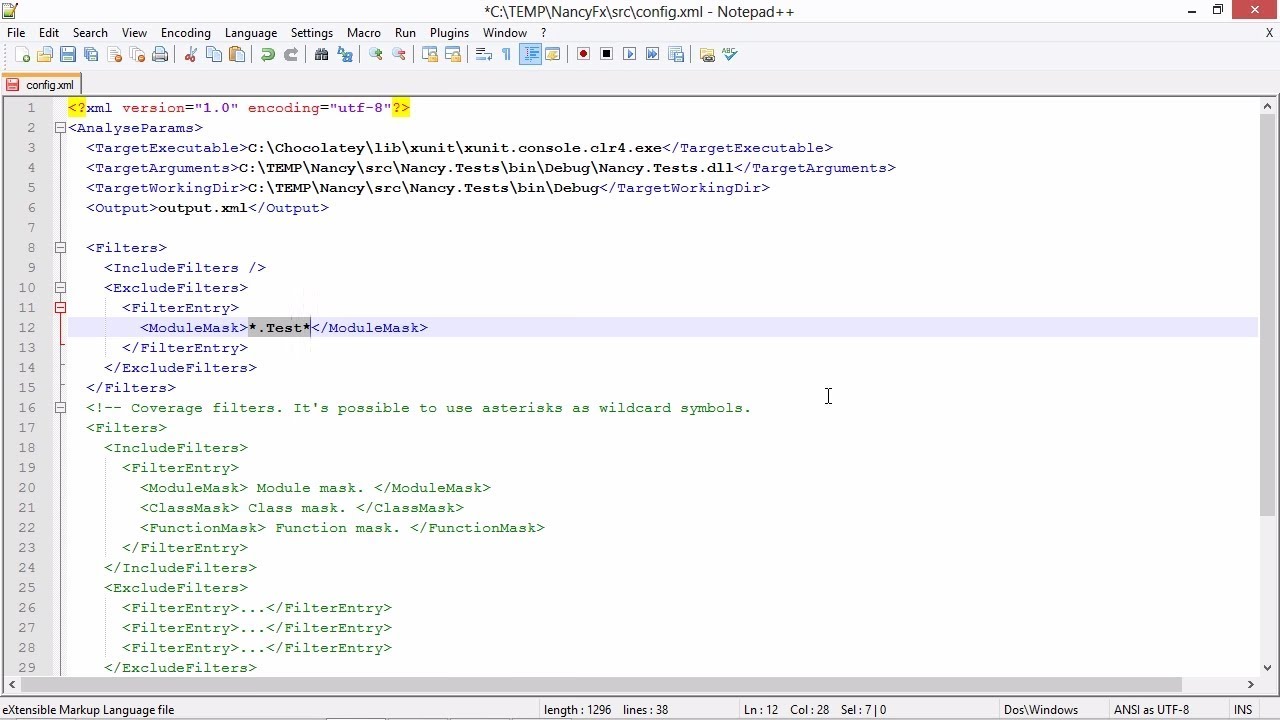
Task: Zoom out using magnifier minus icon
Action: (x=399, y=55)
